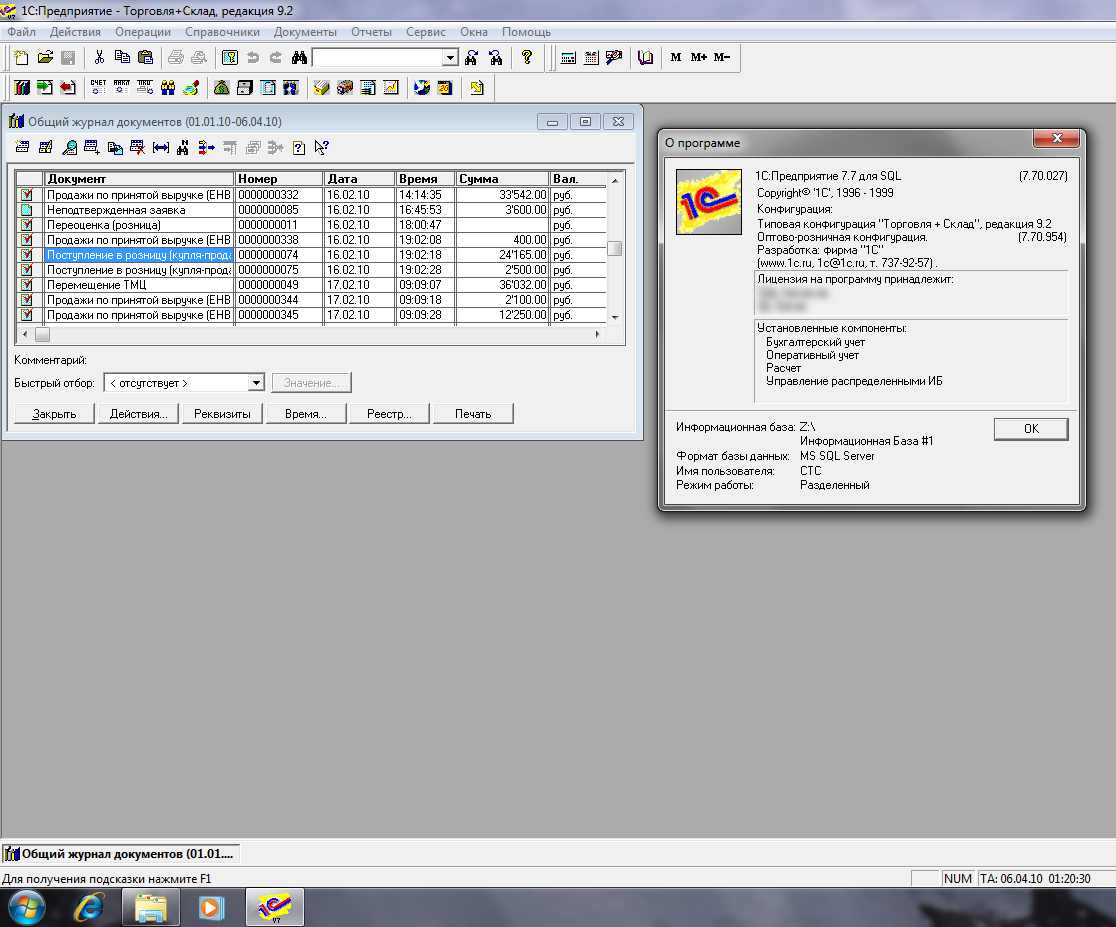Click the M- memory subtract button
Viewport: 1116px width, 927px height.
pos(722,58)
